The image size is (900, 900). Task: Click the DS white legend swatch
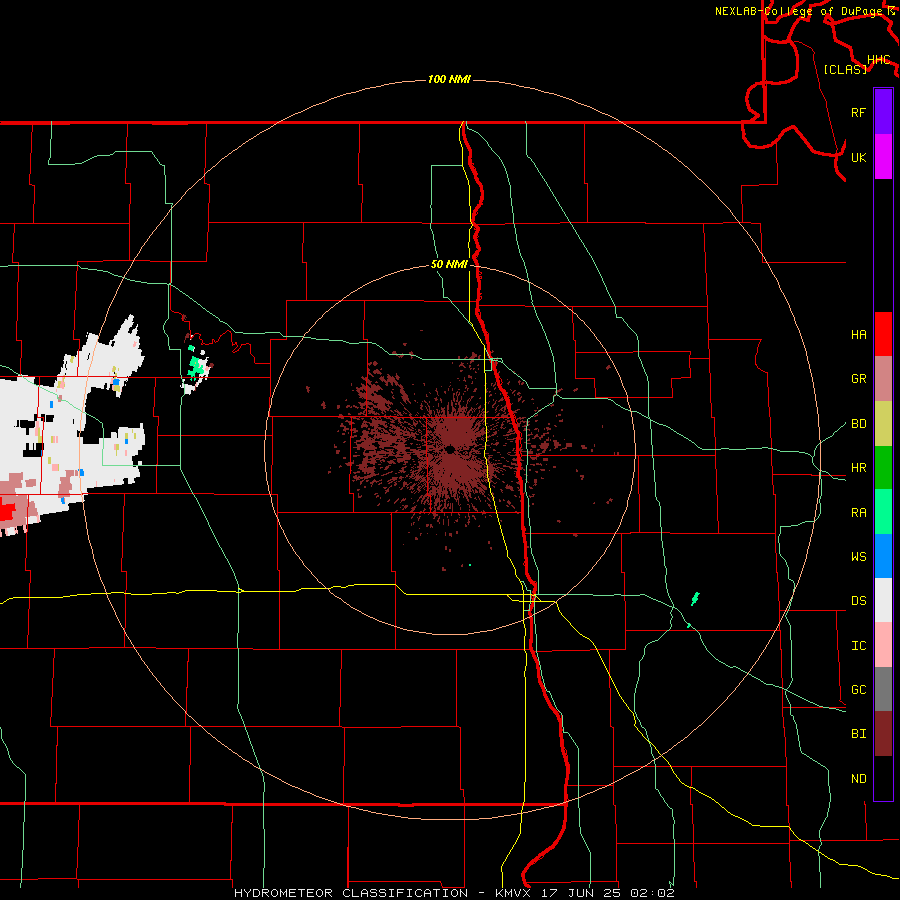tap(883, 600)
